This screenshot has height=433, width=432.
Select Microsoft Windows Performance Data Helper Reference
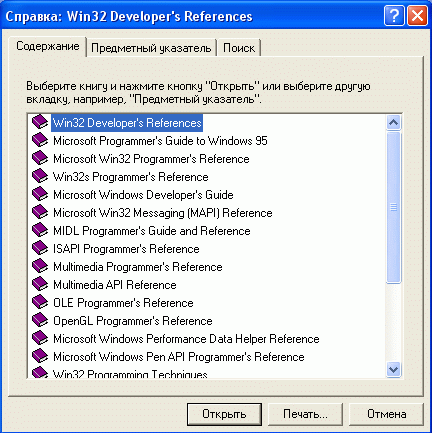(186, 339)
